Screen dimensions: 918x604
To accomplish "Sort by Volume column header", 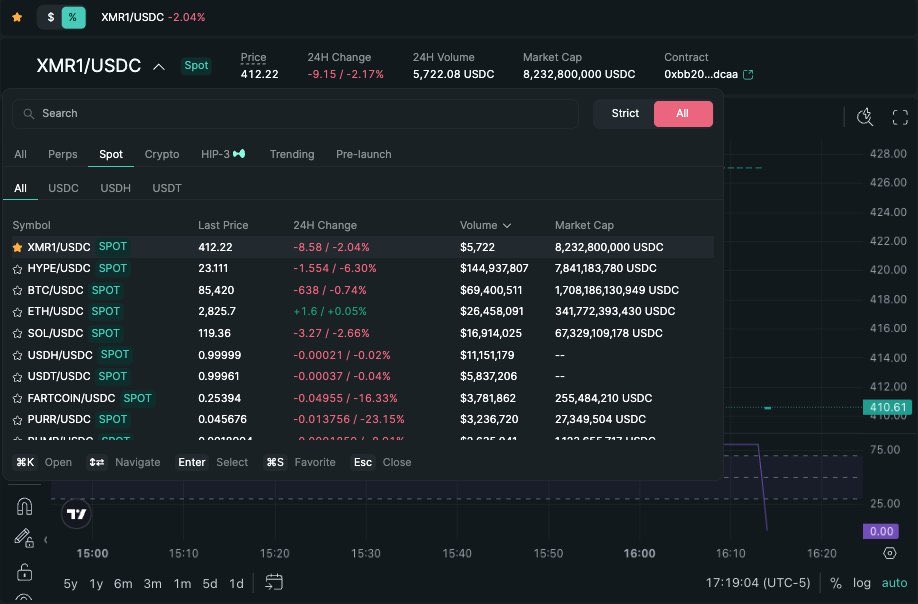I will pyautogui.click(x=485, y=225).
